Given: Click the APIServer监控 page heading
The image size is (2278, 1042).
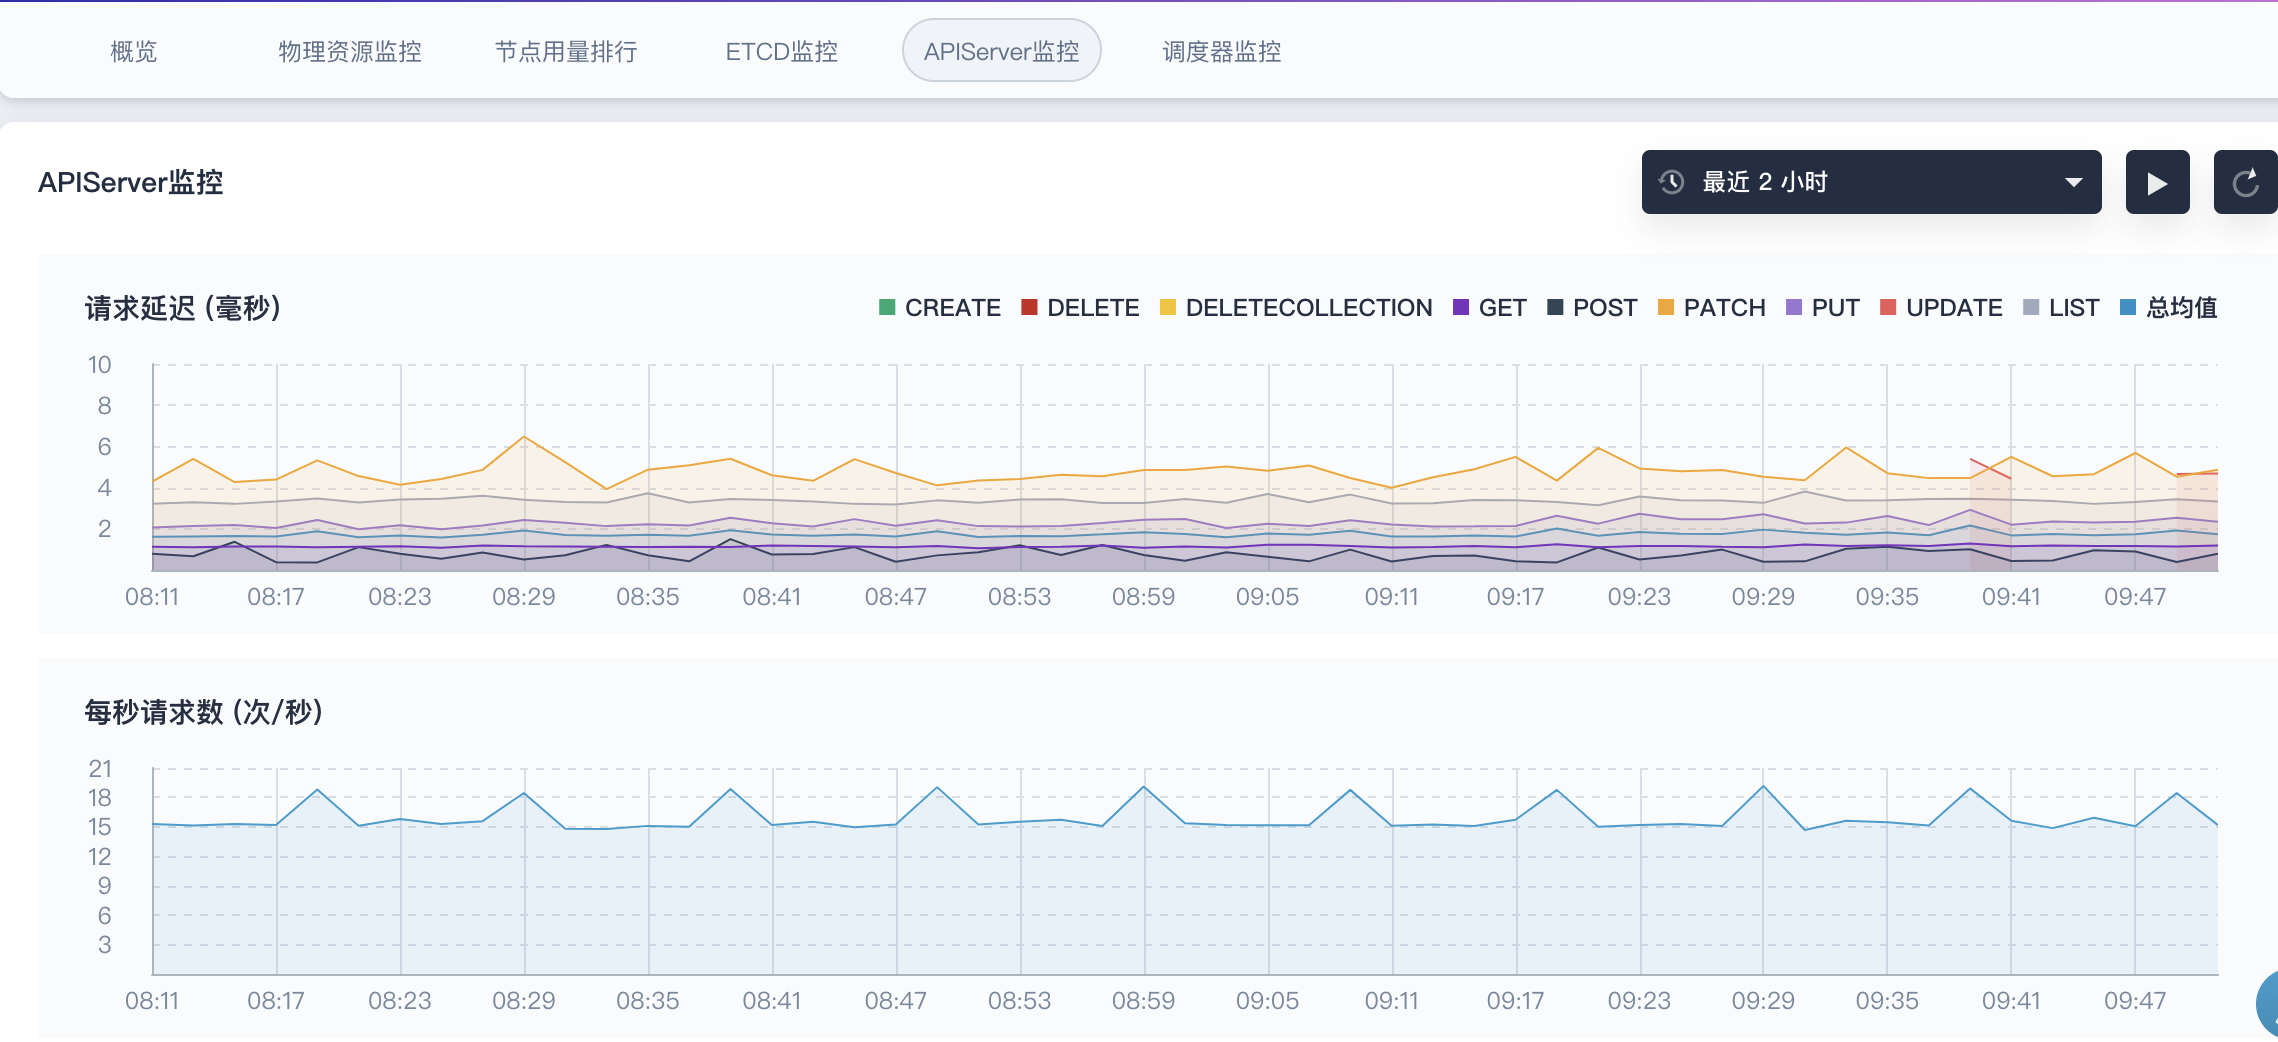Looking at the screenshot, I should (x=131, y=182).
